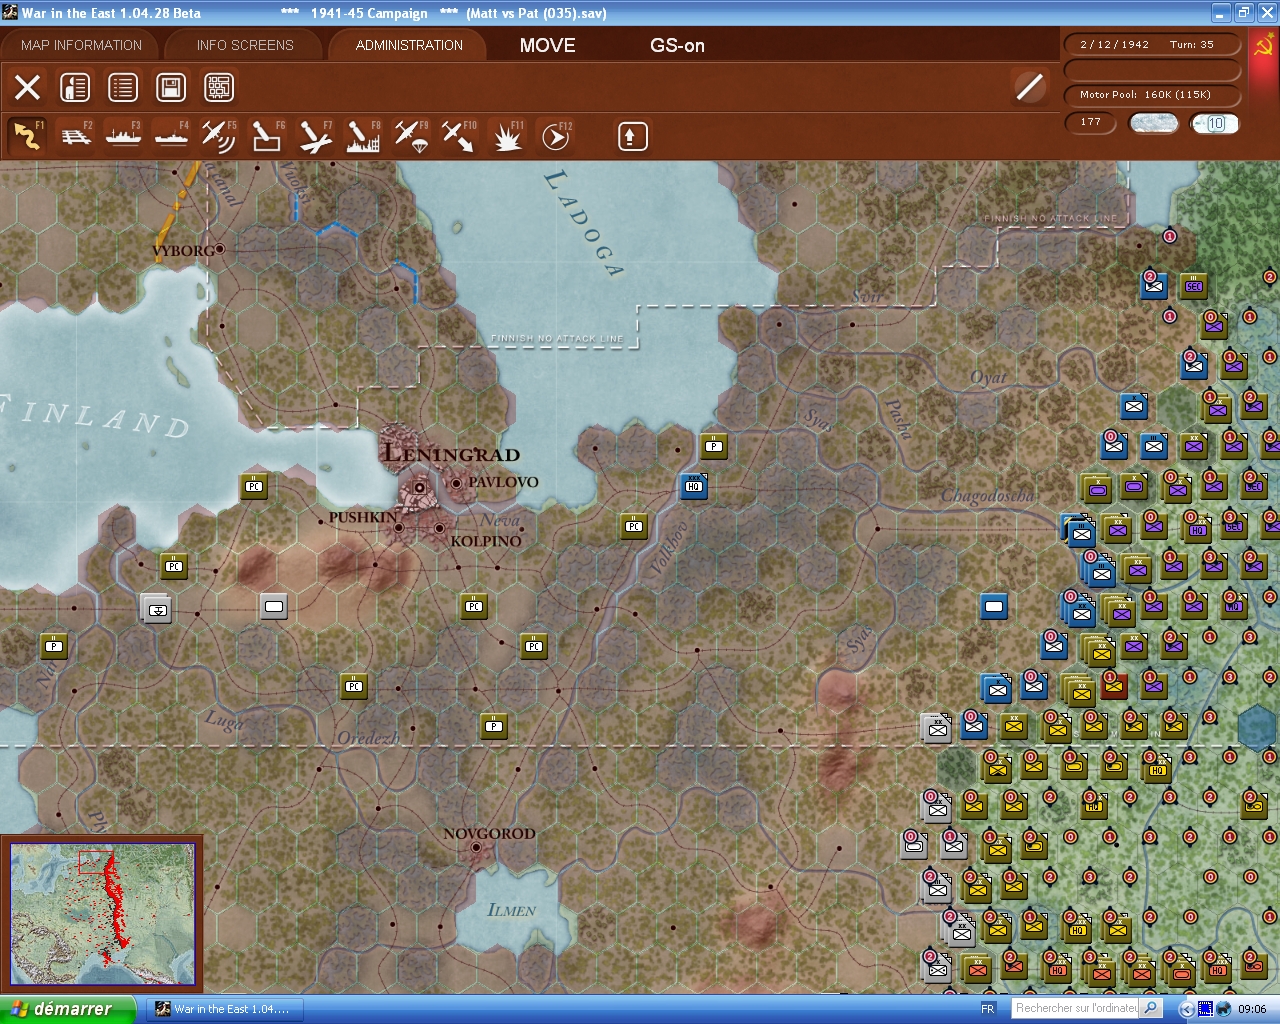The height and width of the screenshot is (1024, 1280).
Task: Select the F1 Move mode icon
Action: pos(27,136)
